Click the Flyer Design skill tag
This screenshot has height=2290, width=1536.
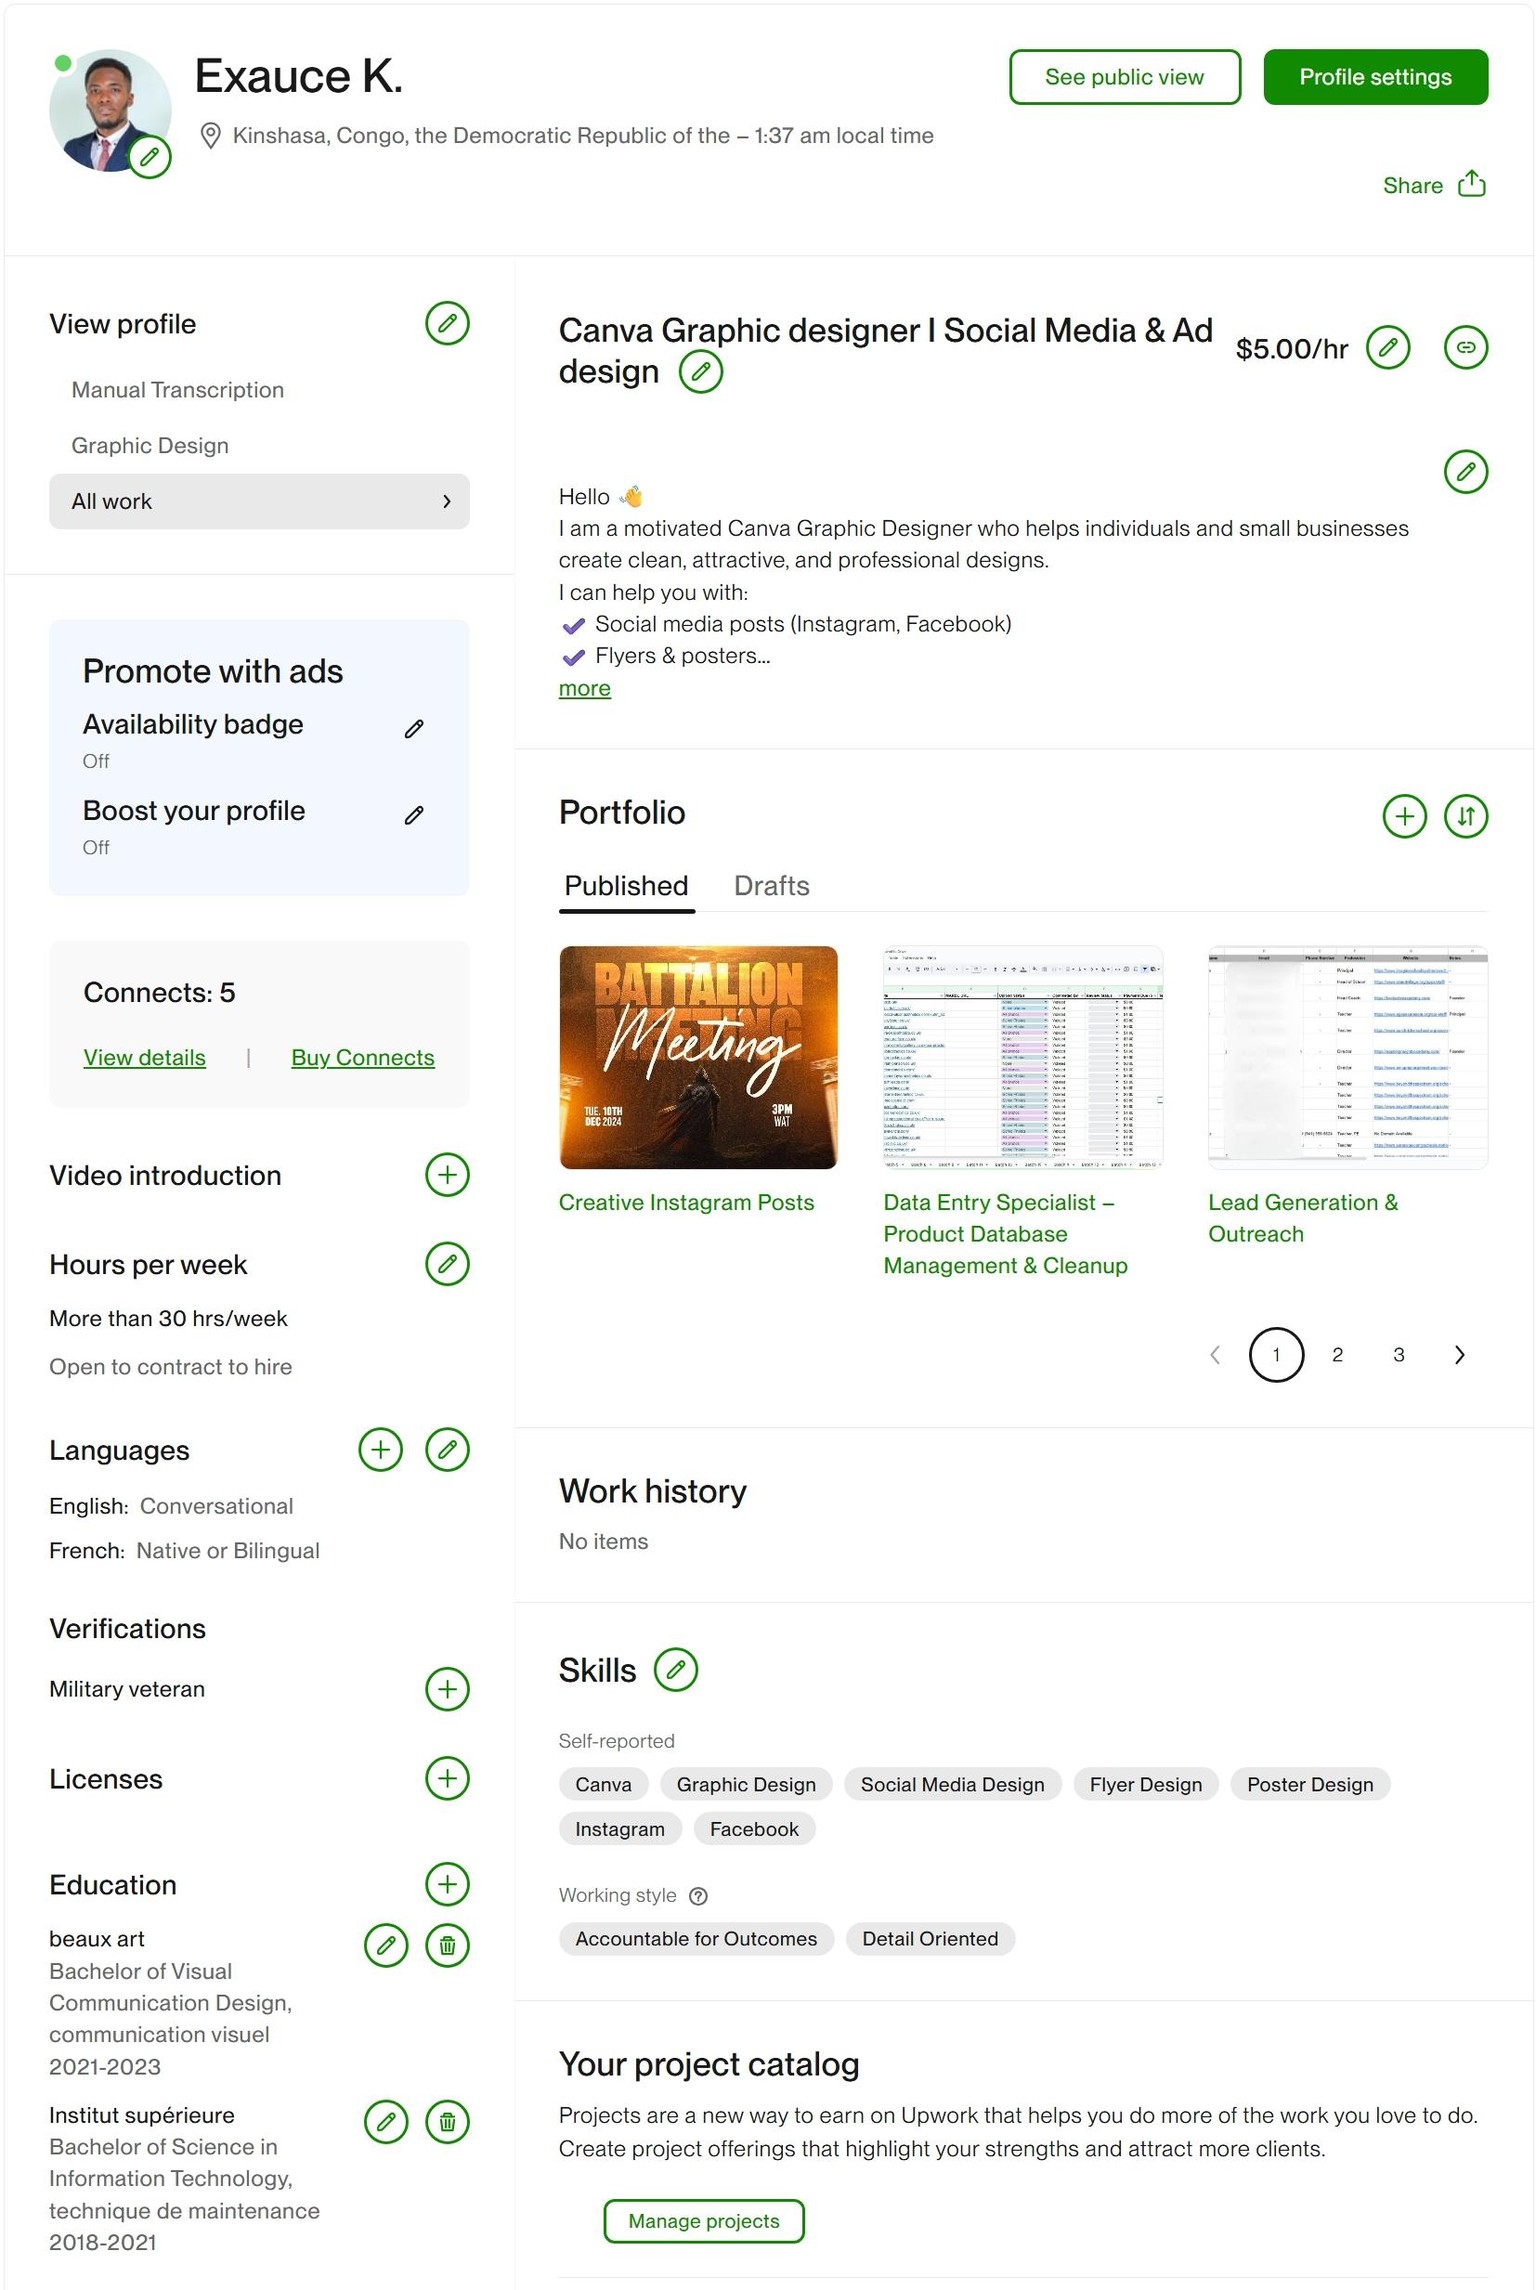click(1146, 1785)
